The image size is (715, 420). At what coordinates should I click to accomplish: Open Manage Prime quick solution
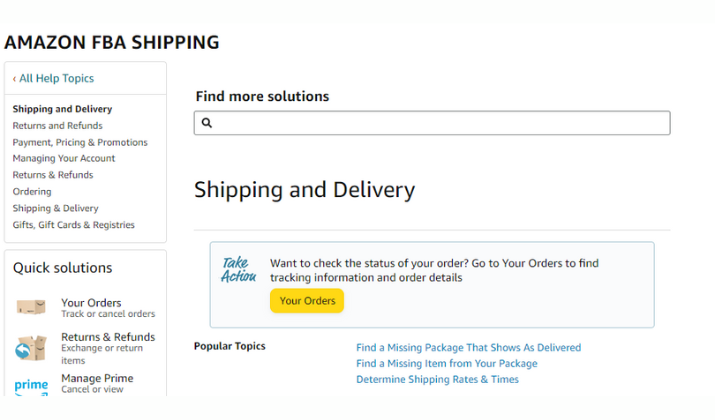(97, 383)
